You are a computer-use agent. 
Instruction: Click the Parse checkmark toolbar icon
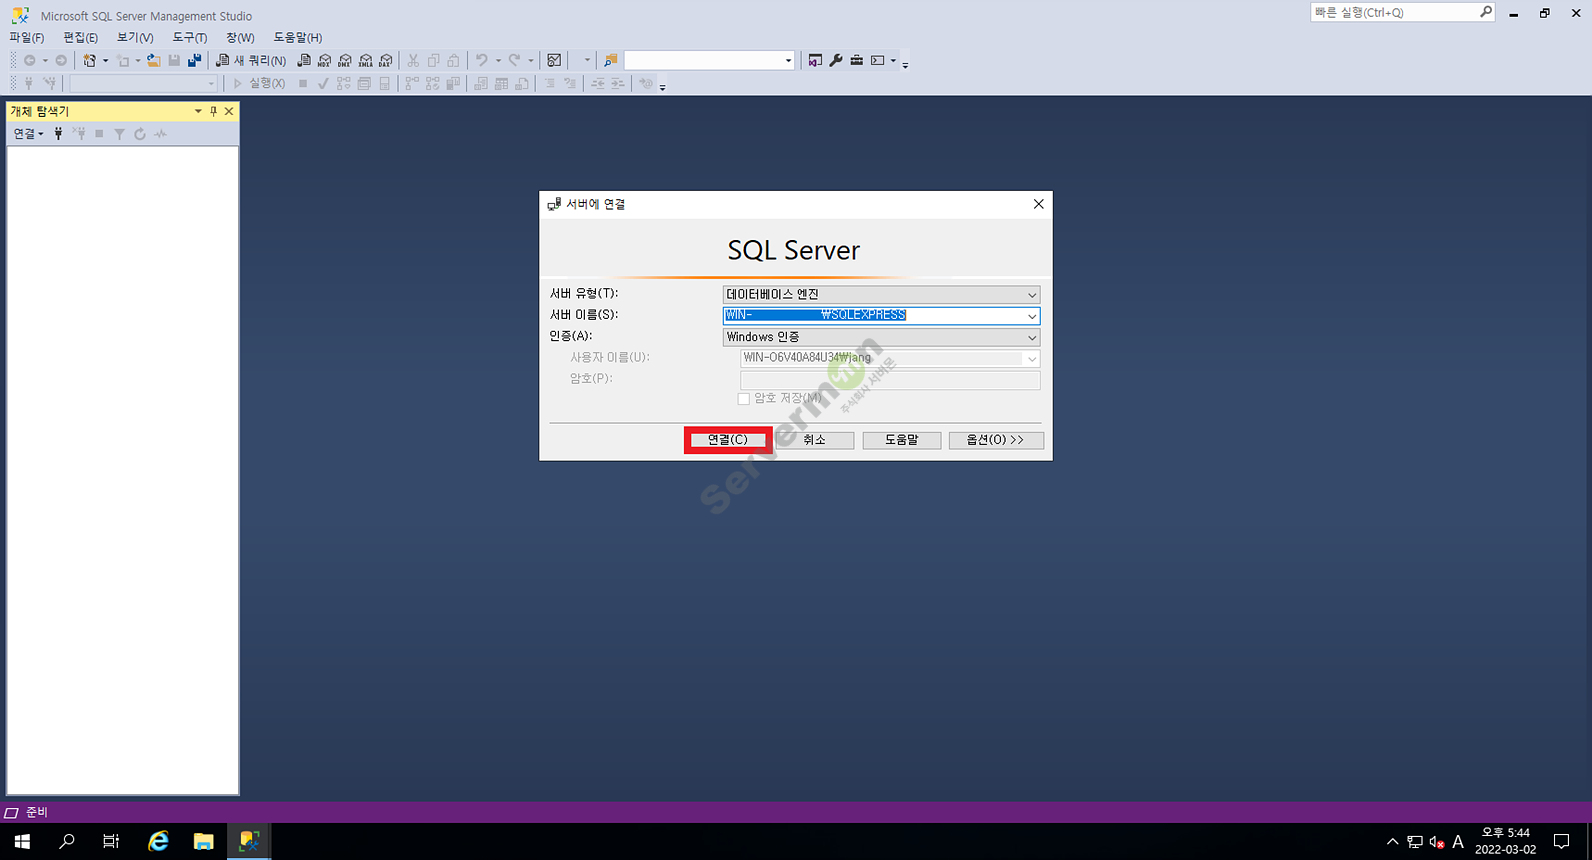tap(323, 84)
